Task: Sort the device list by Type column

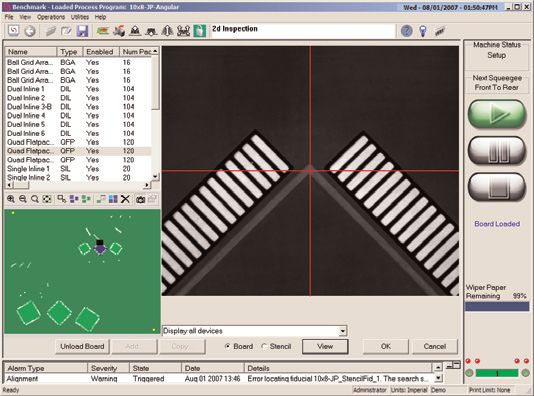Action: (70, 52)
